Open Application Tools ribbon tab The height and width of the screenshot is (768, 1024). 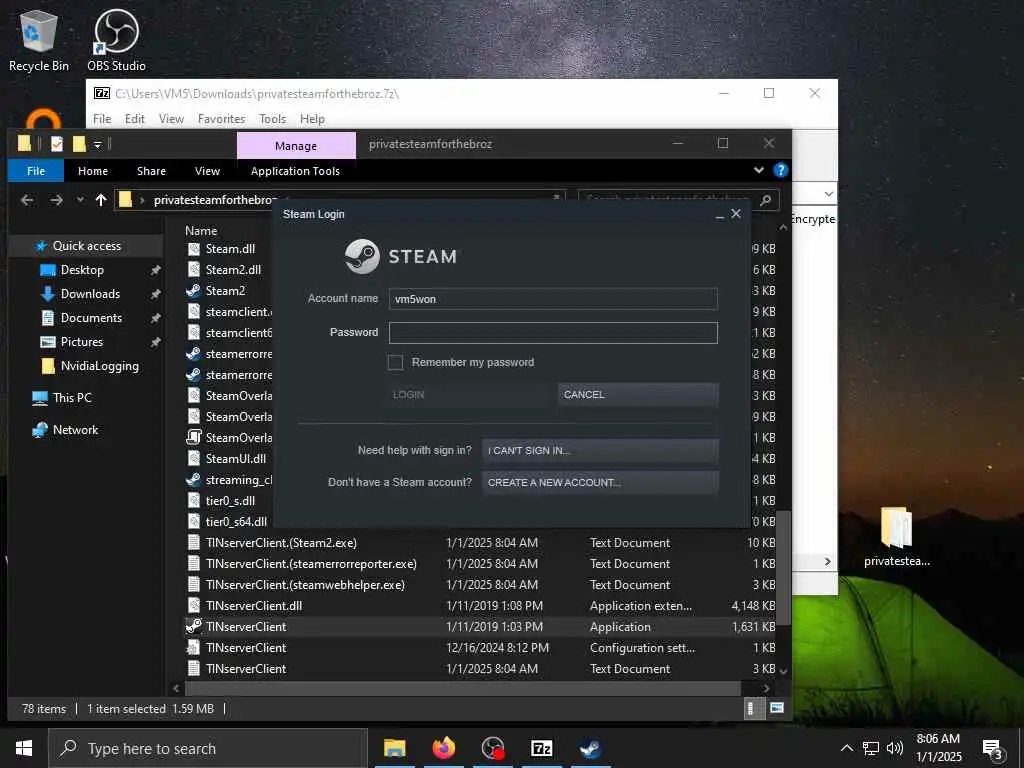[295, 170]
